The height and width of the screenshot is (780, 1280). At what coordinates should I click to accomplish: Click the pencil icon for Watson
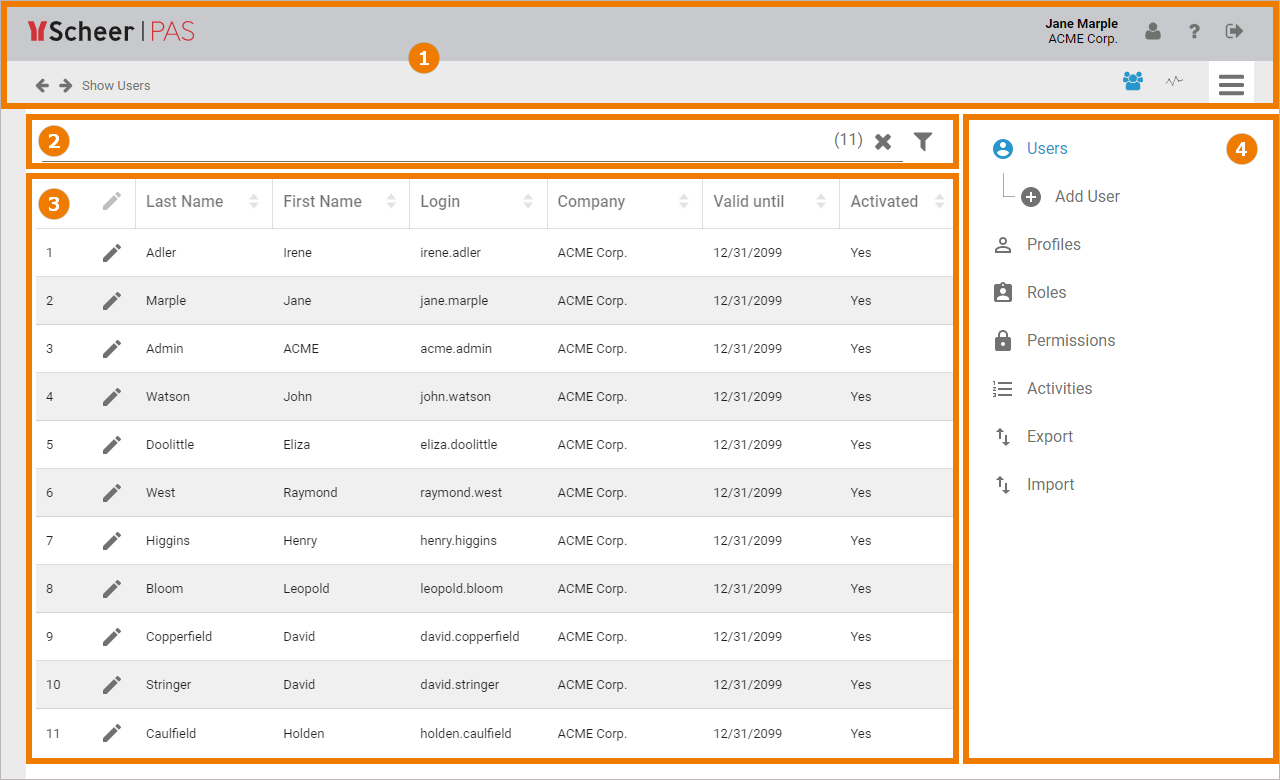(x=112, y=397)
